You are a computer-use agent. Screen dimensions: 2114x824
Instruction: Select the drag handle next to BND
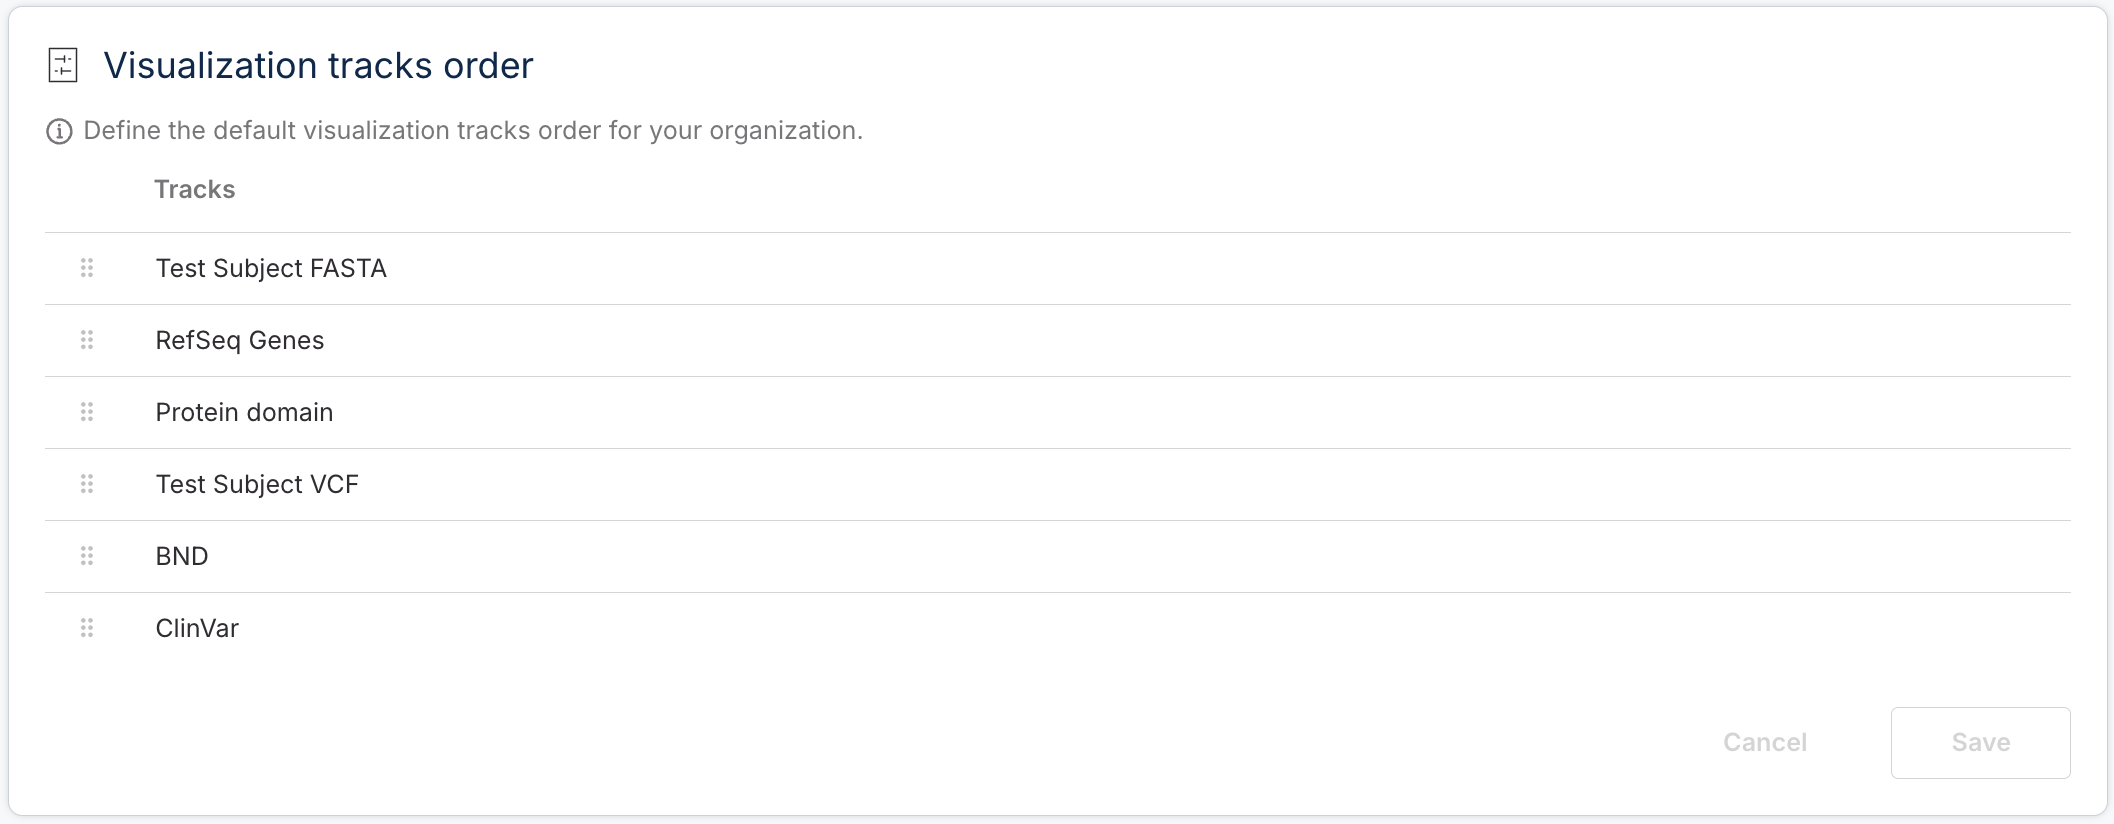pyautogui.click(x=87, y=556)
